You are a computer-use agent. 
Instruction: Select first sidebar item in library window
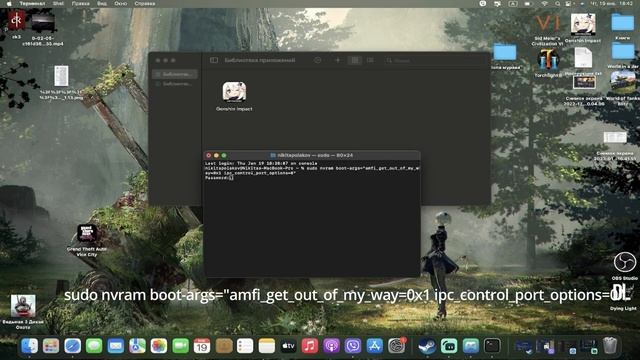point(175,74)
